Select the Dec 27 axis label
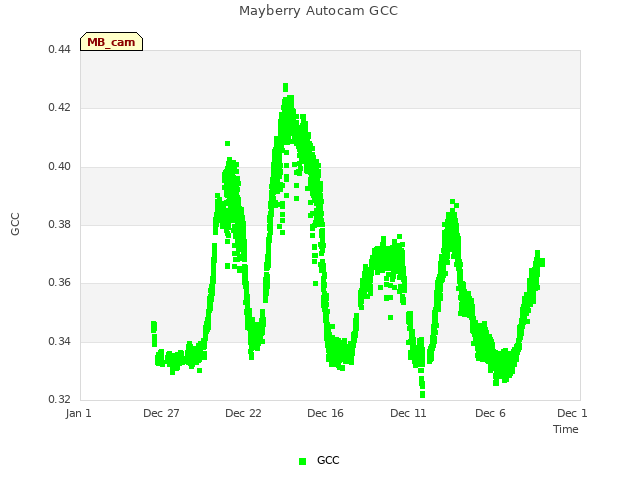 coord(161,413)
